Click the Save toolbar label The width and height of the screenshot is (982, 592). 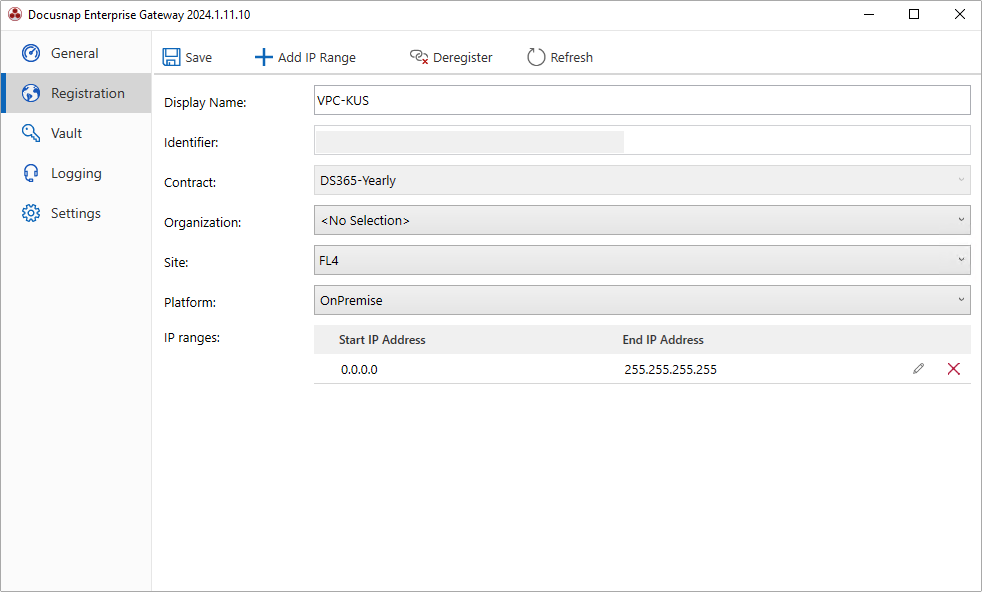[x=199, y=58]
